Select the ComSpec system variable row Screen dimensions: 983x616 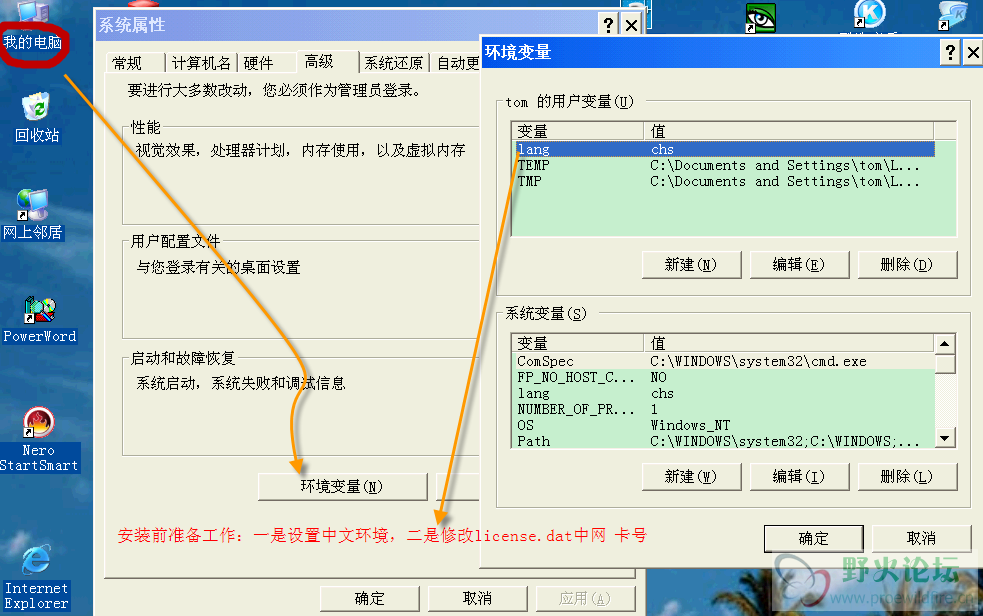tap(724, 362)
